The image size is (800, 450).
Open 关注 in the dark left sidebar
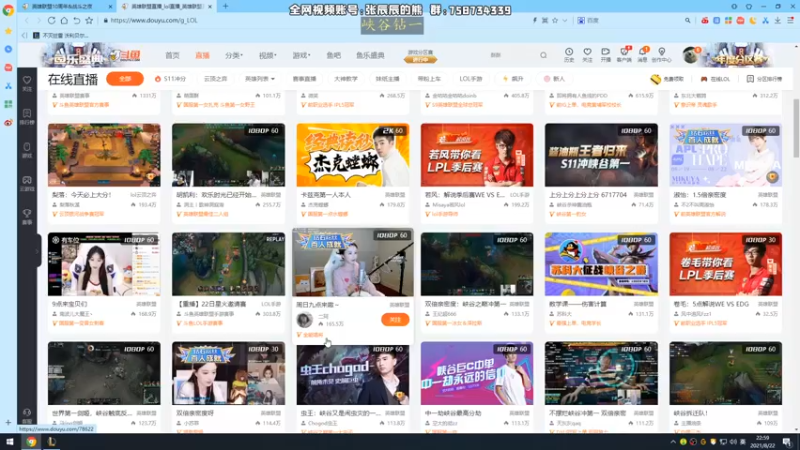point(27,84)
